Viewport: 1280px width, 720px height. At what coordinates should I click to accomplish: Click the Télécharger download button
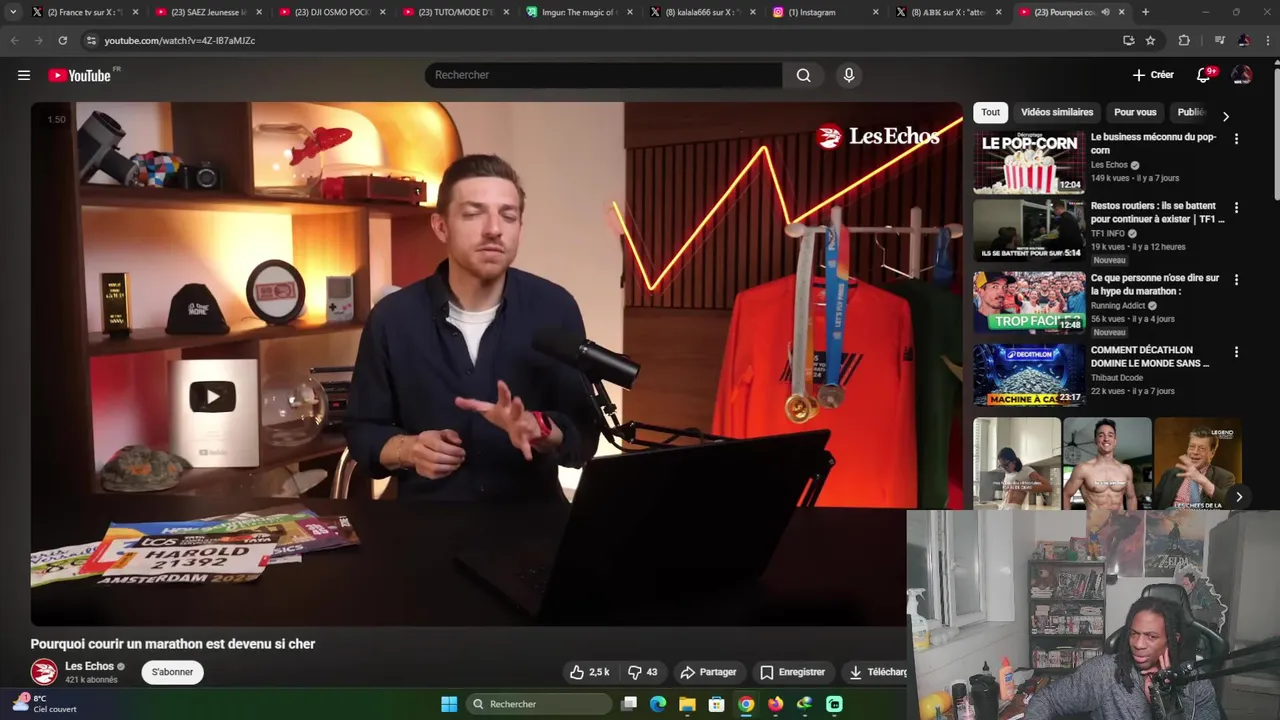[877, 672]
